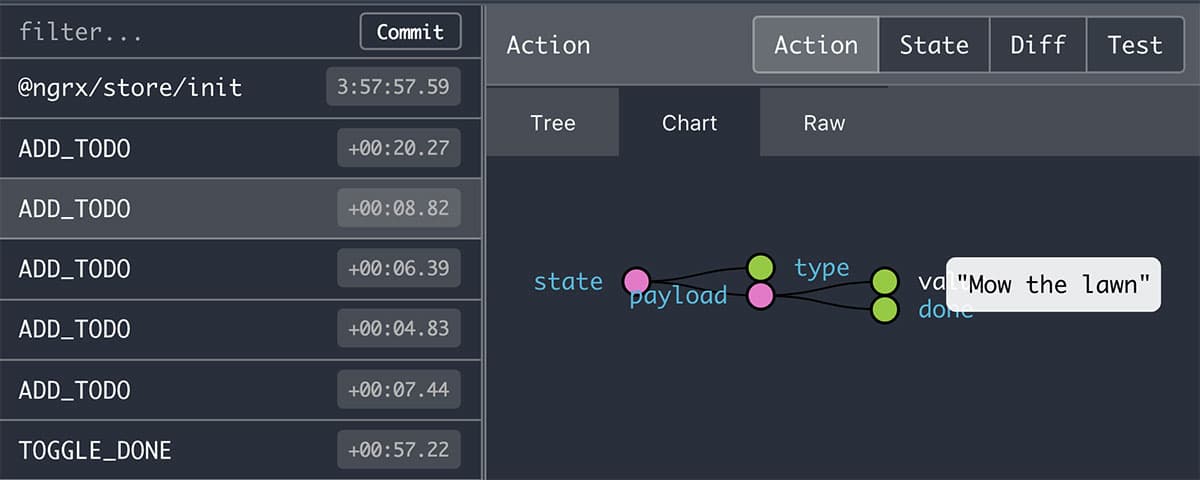Image resolution: width=1200 pixels, height=480 pixels.
Task: Switch to the Test view
Action: click(1135, 45)
